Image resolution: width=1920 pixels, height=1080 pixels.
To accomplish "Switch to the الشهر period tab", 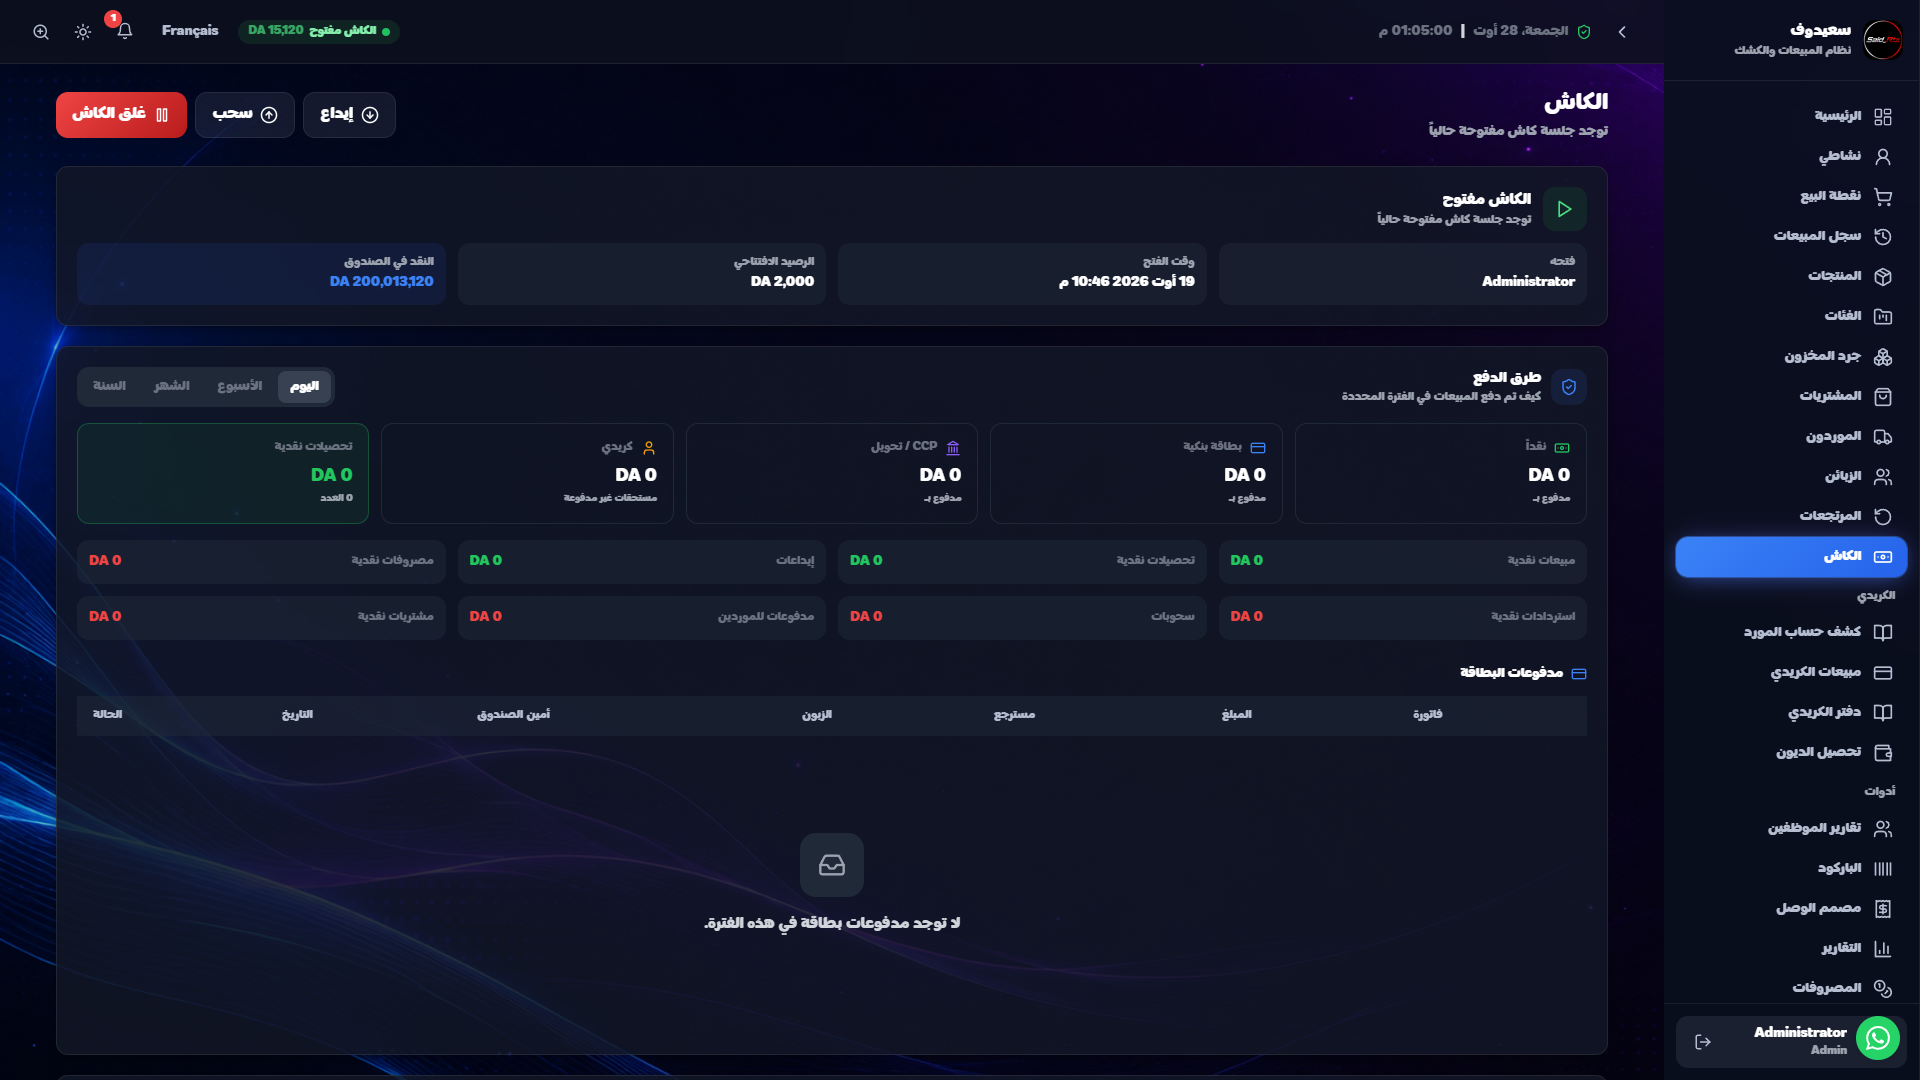I will [171, 387].
